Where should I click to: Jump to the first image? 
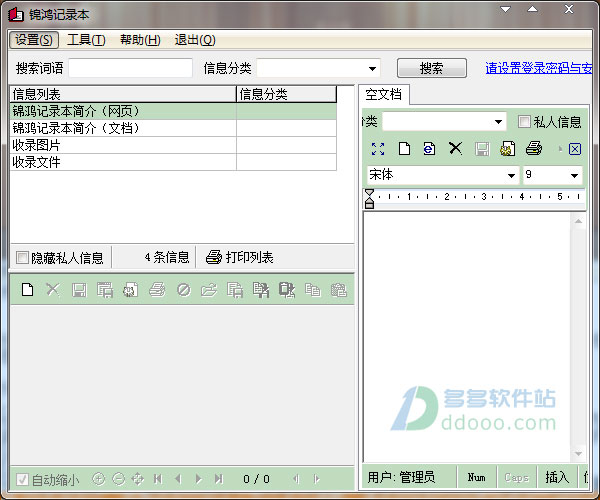[158, 479]
